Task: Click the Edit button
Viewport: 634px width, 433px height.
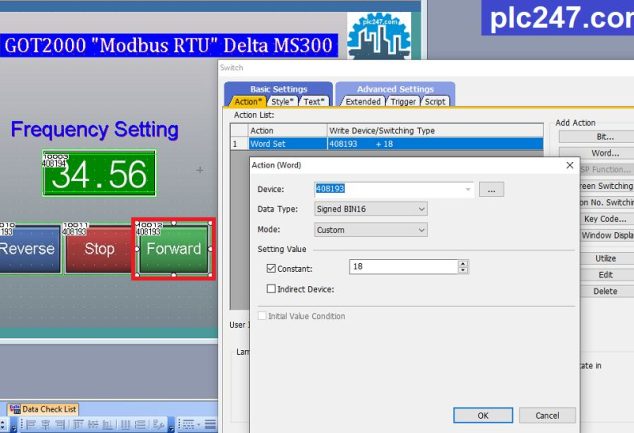Action: 605,275
